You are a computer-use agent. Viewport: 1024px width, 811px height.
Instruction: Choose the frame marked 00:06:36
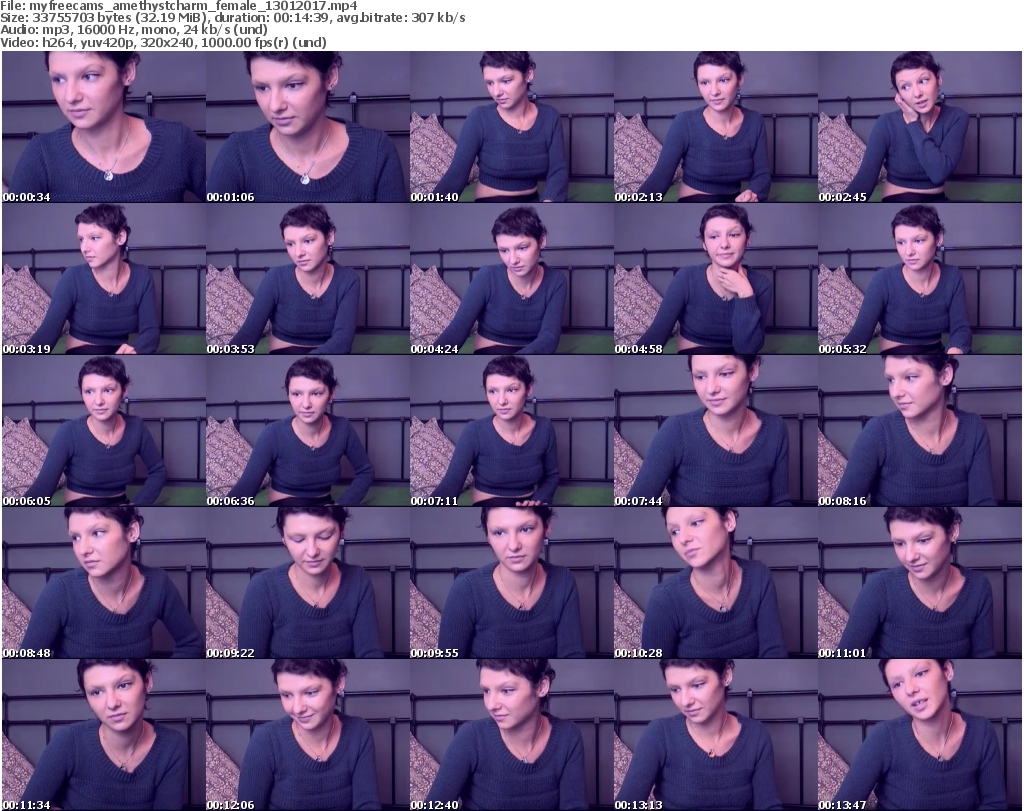click(x=308, y=431)
